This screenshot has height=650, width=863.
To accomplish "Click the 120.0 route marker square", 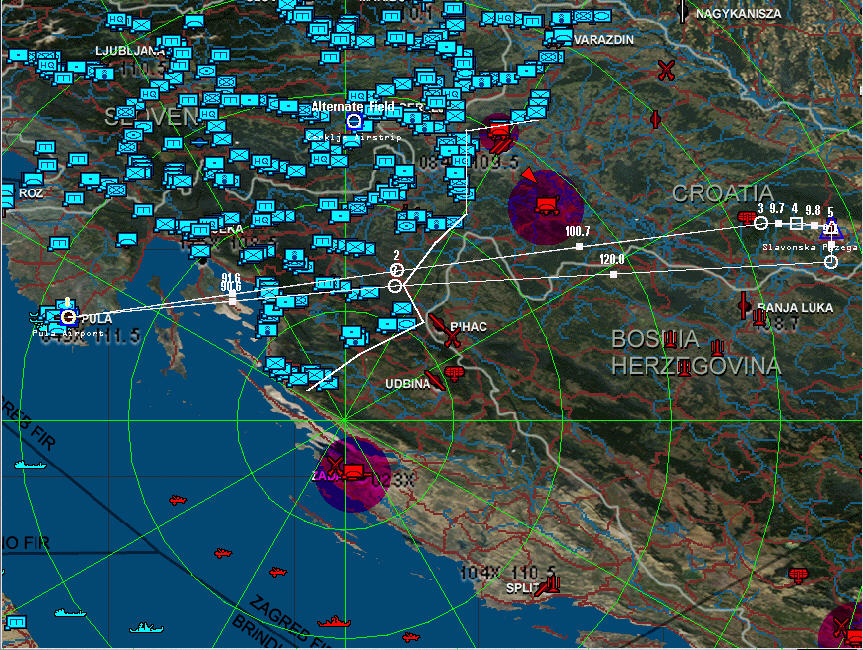I will (x=612, y=273).
